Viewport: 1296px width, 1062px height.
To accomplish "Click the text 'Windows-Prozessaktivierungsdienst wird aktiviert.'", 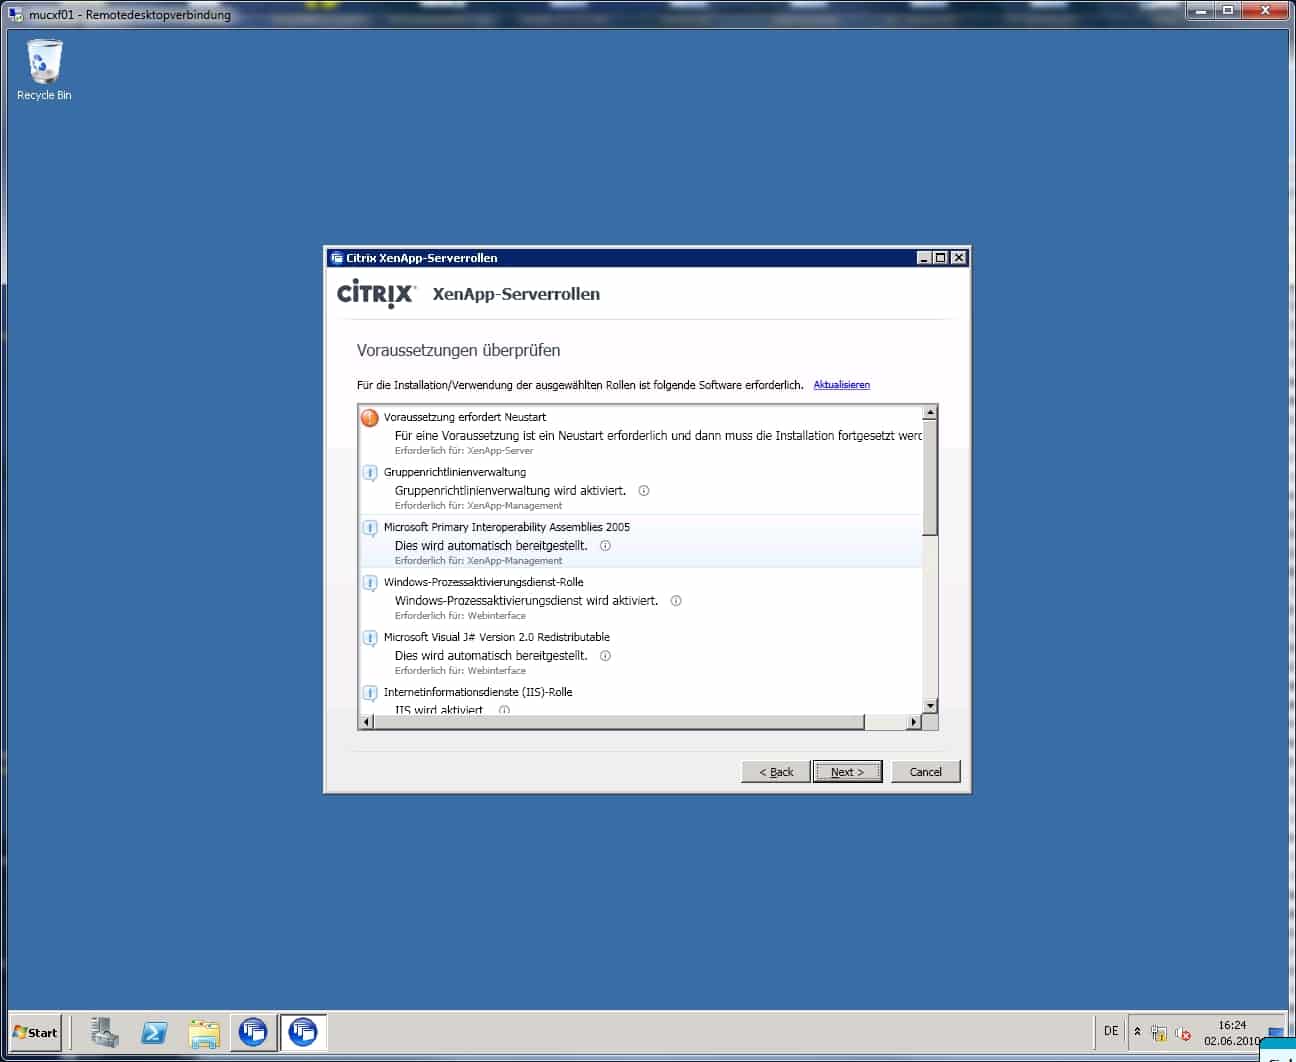I will (x=526, y=601).
